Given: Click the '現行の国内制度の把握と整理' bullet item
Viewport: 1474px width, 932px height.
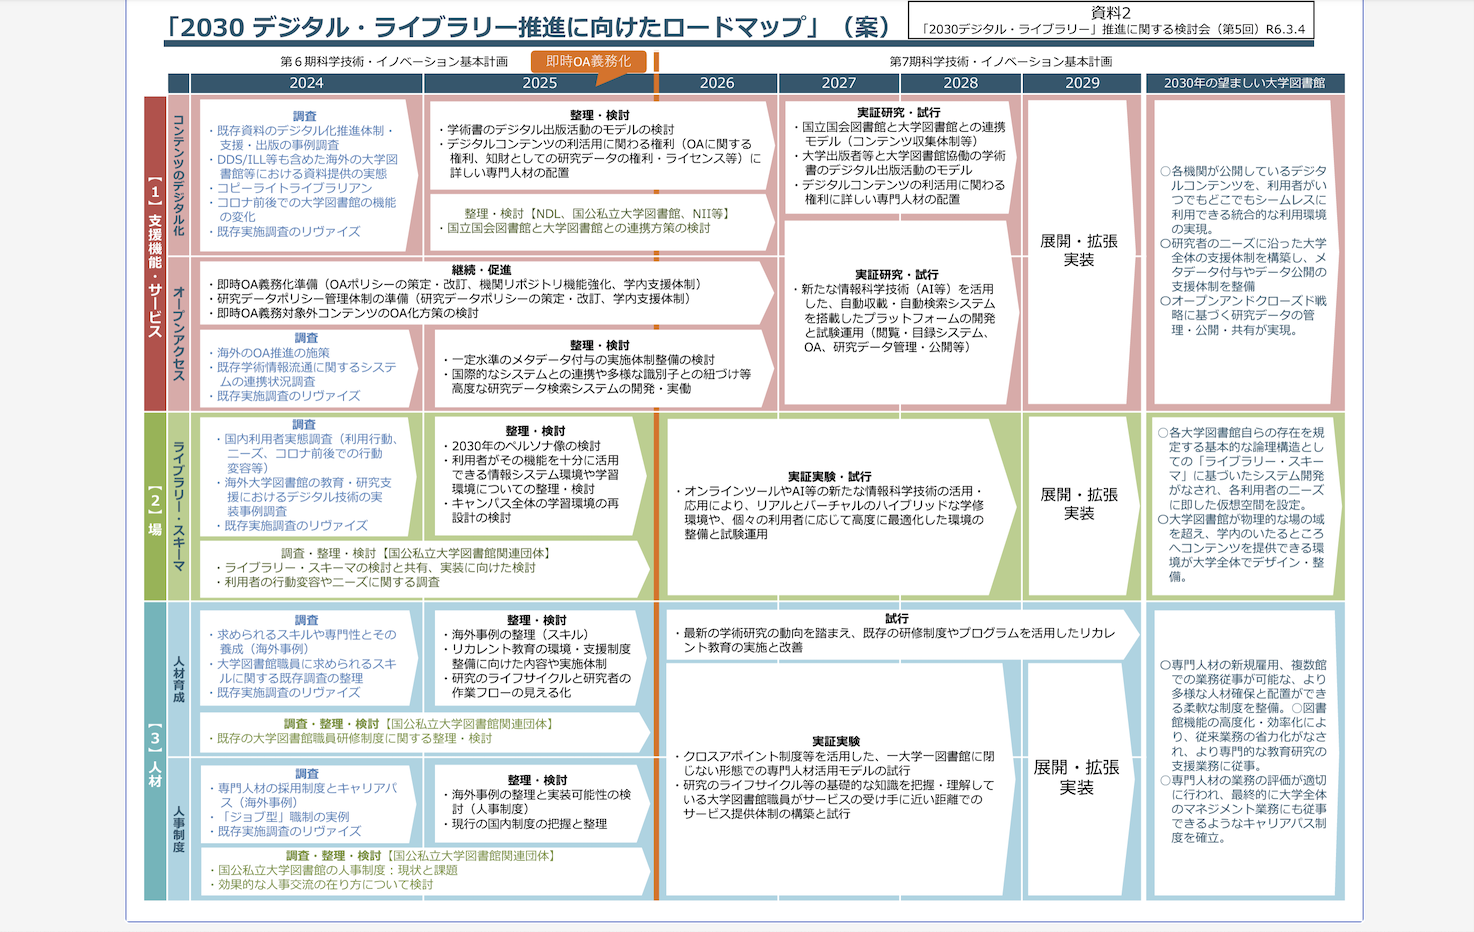Looking at the screenshot, I should (x=525, y=824).
